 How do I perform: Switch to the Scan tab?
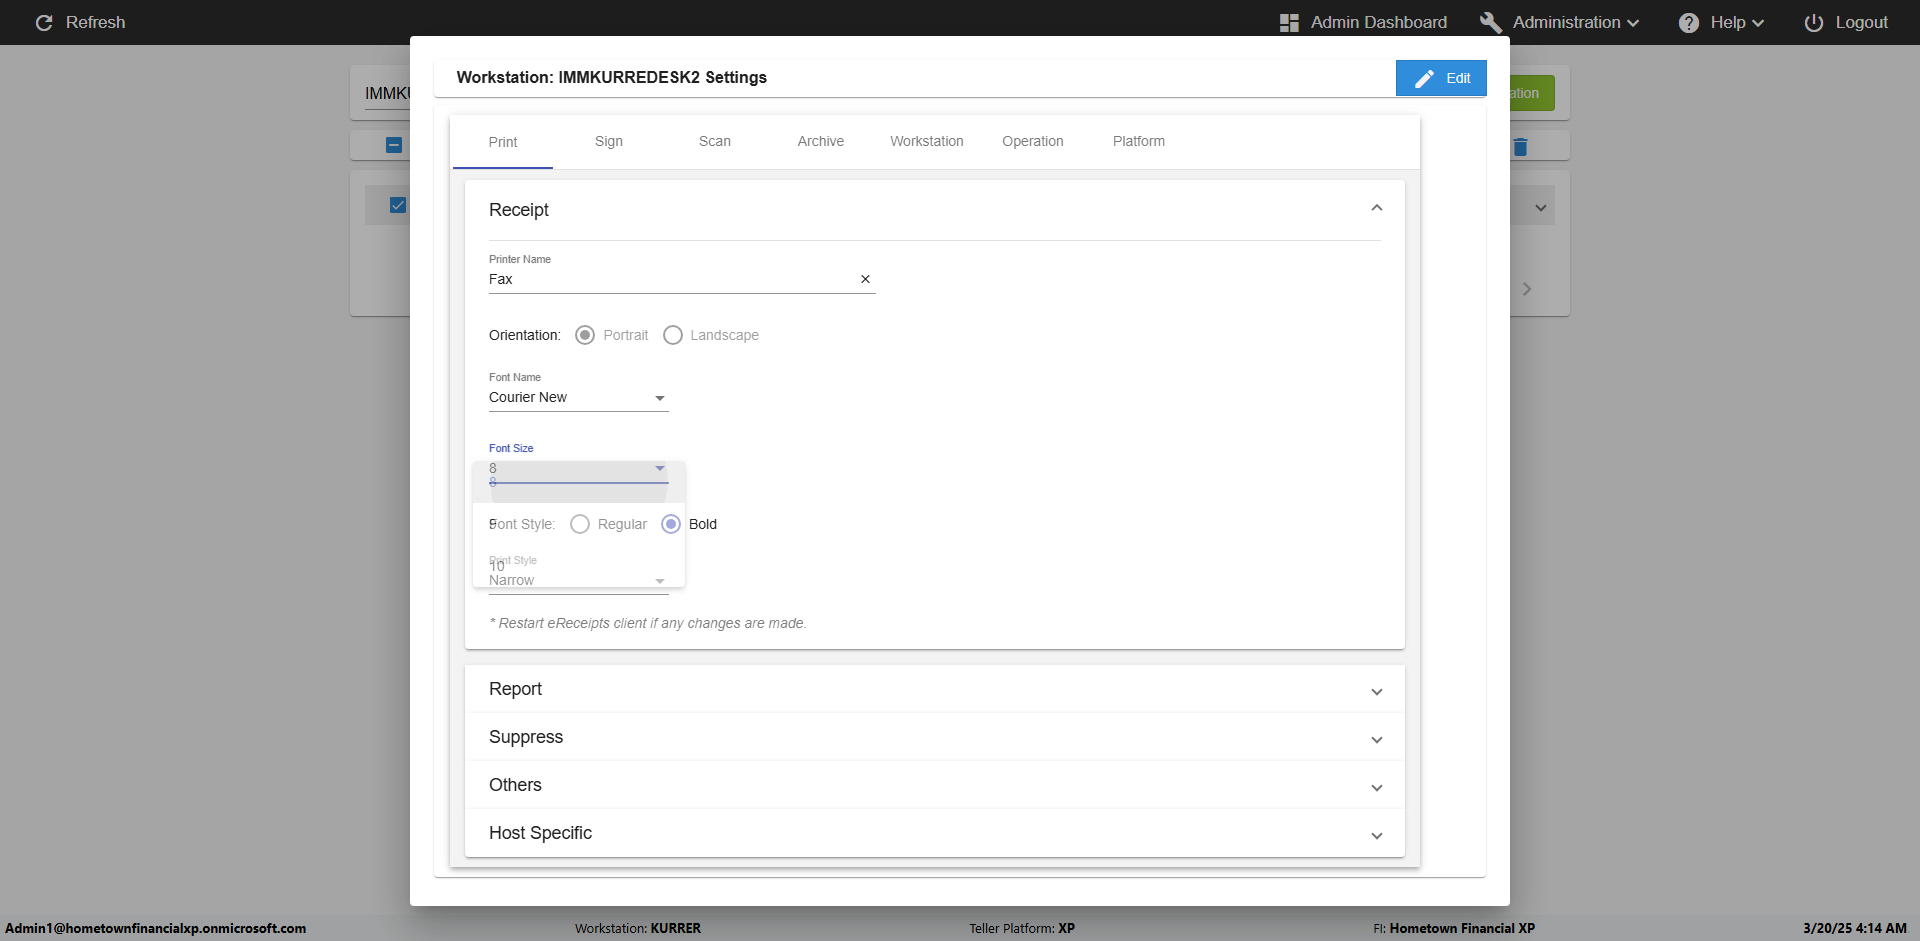click(x=714, y=142)
